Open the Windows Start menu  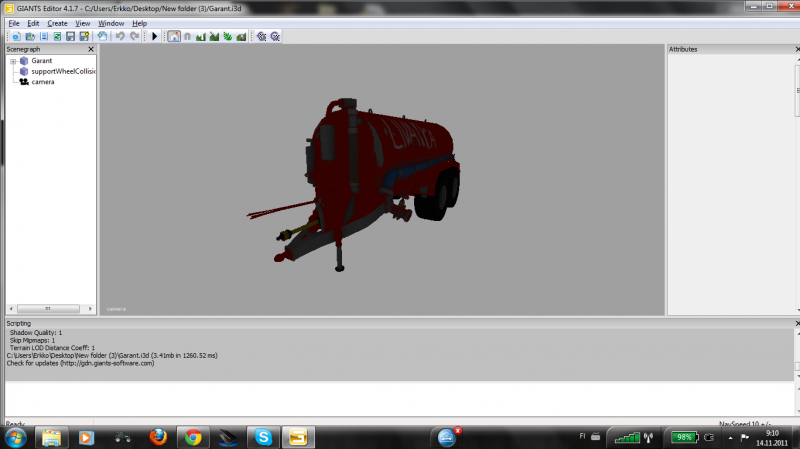(15, 438)
